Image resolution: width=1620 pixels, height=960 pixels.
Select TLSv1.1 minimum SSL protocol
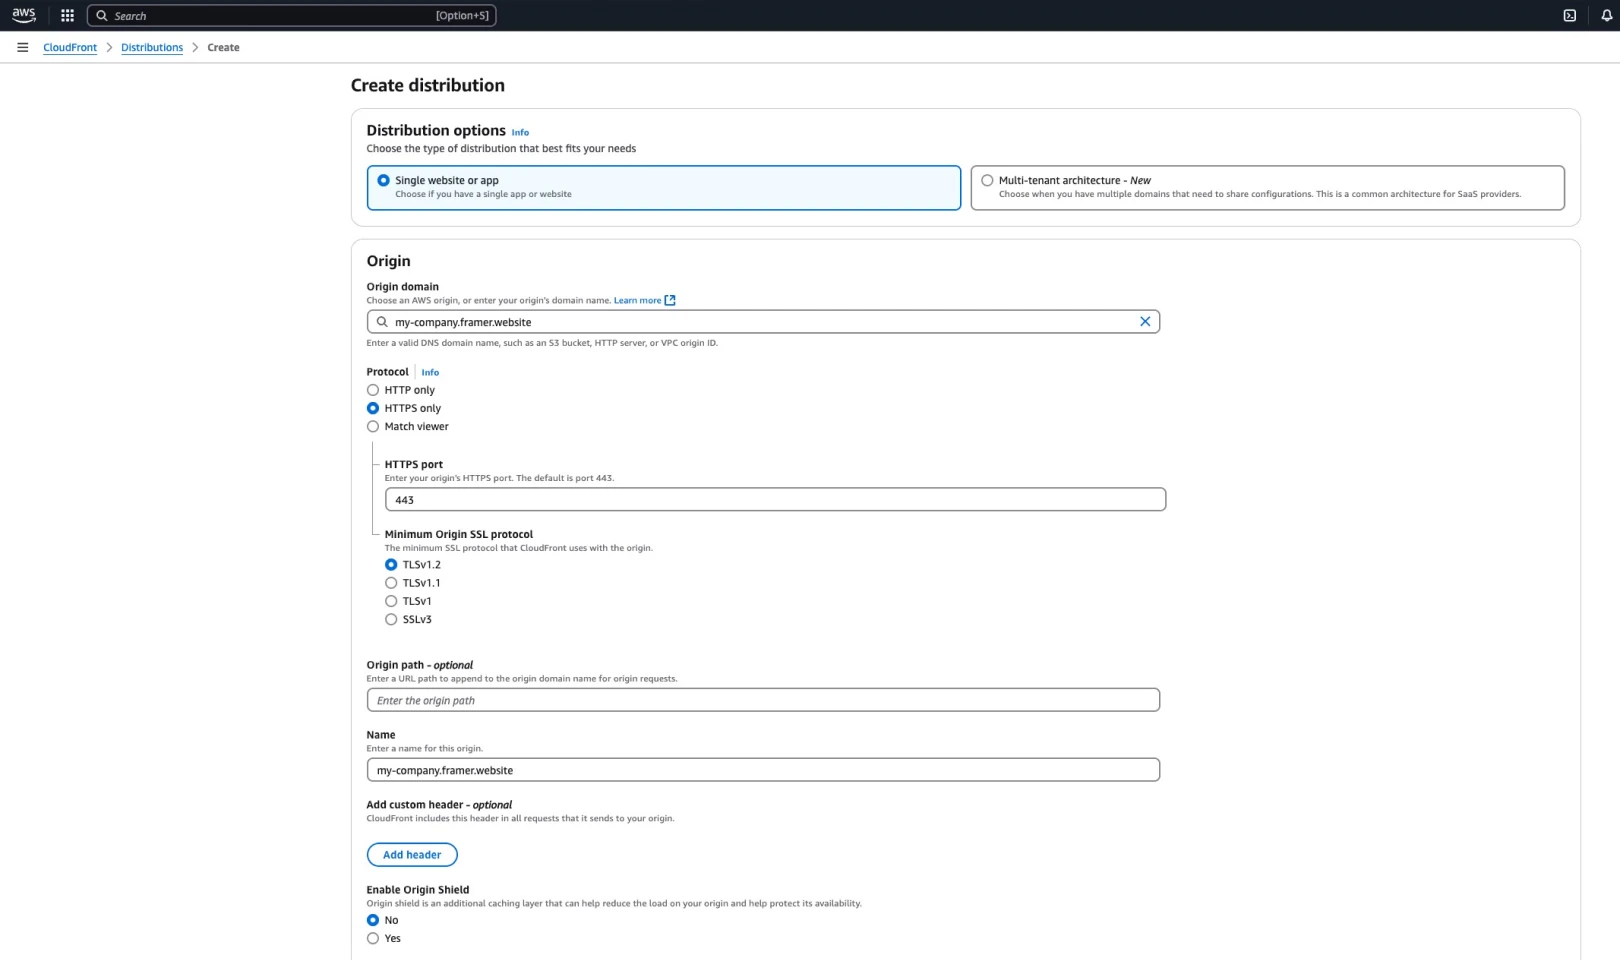(x=391, y=583)
